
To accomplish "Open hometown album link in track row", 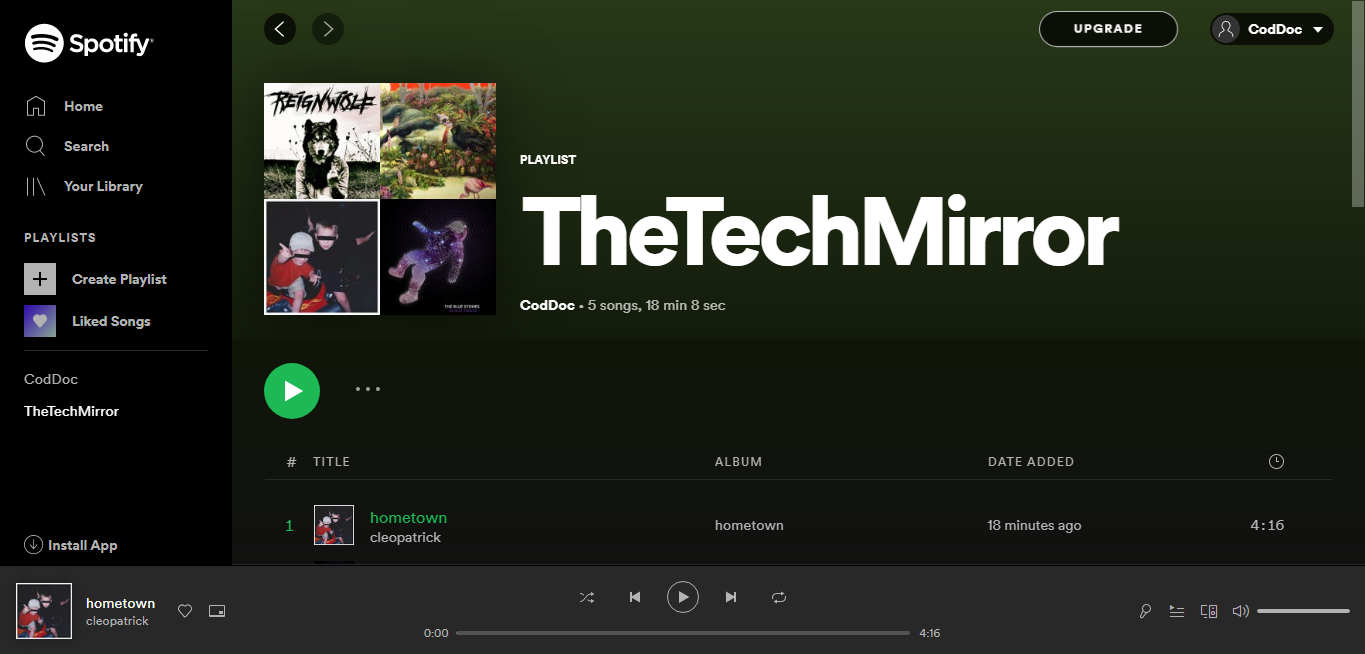I will 749,525.
